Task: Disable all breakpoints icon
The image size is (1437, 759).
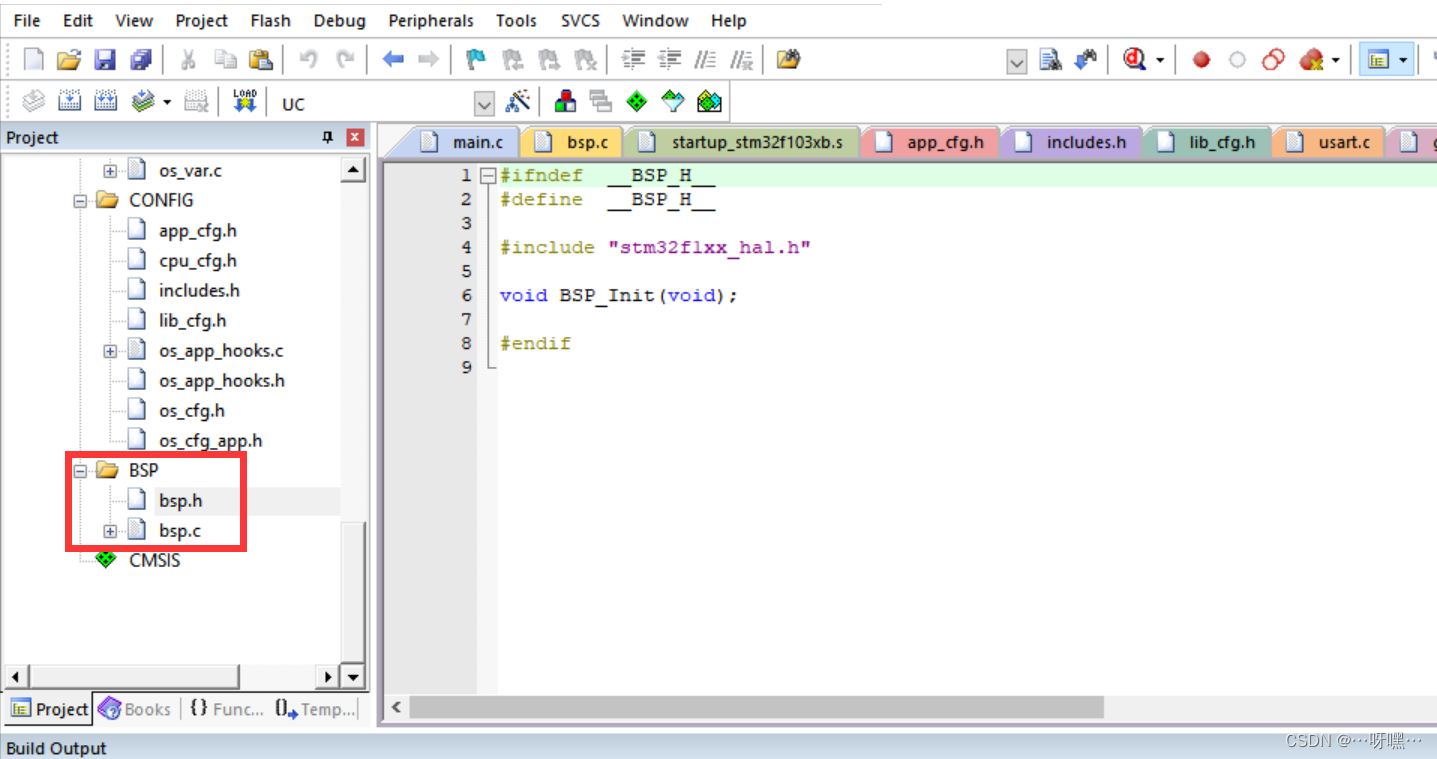Action: coord(1273,60)
